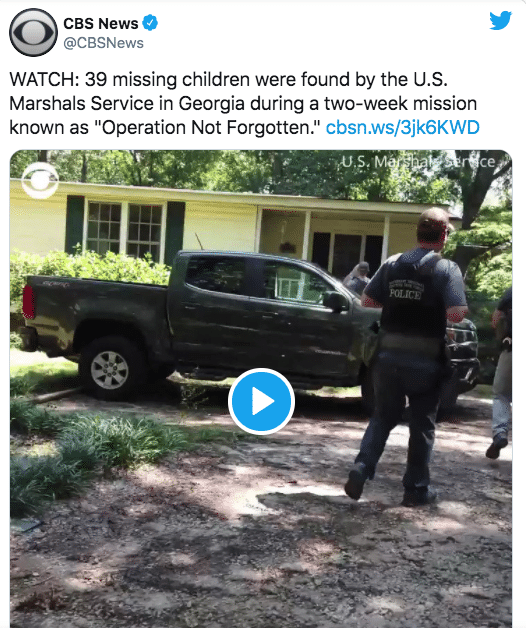This screenshot has height=628, width=526.
Task: Open the CBS News profile avatar
Action: click(33, 32)
